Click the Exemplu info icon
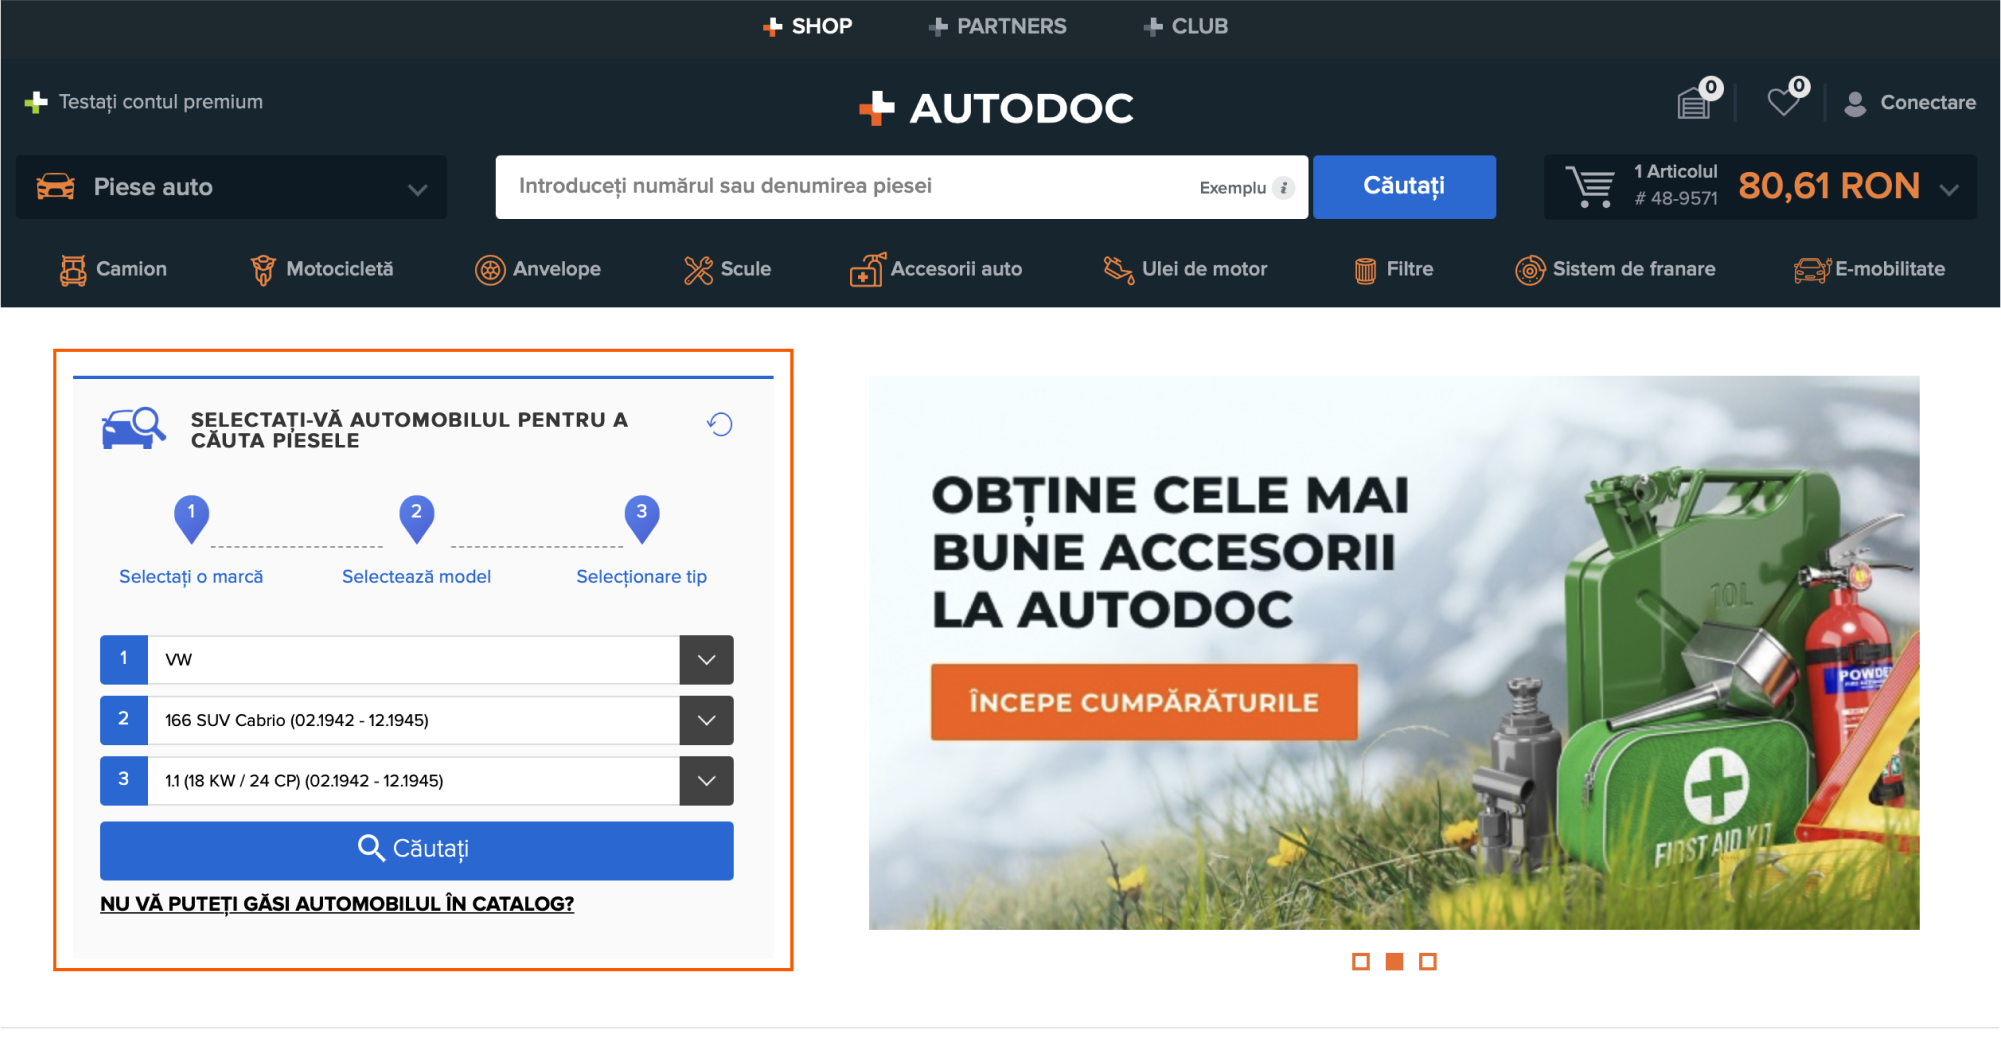Screen dimensions: 2001x1058 coord(1284,188)
